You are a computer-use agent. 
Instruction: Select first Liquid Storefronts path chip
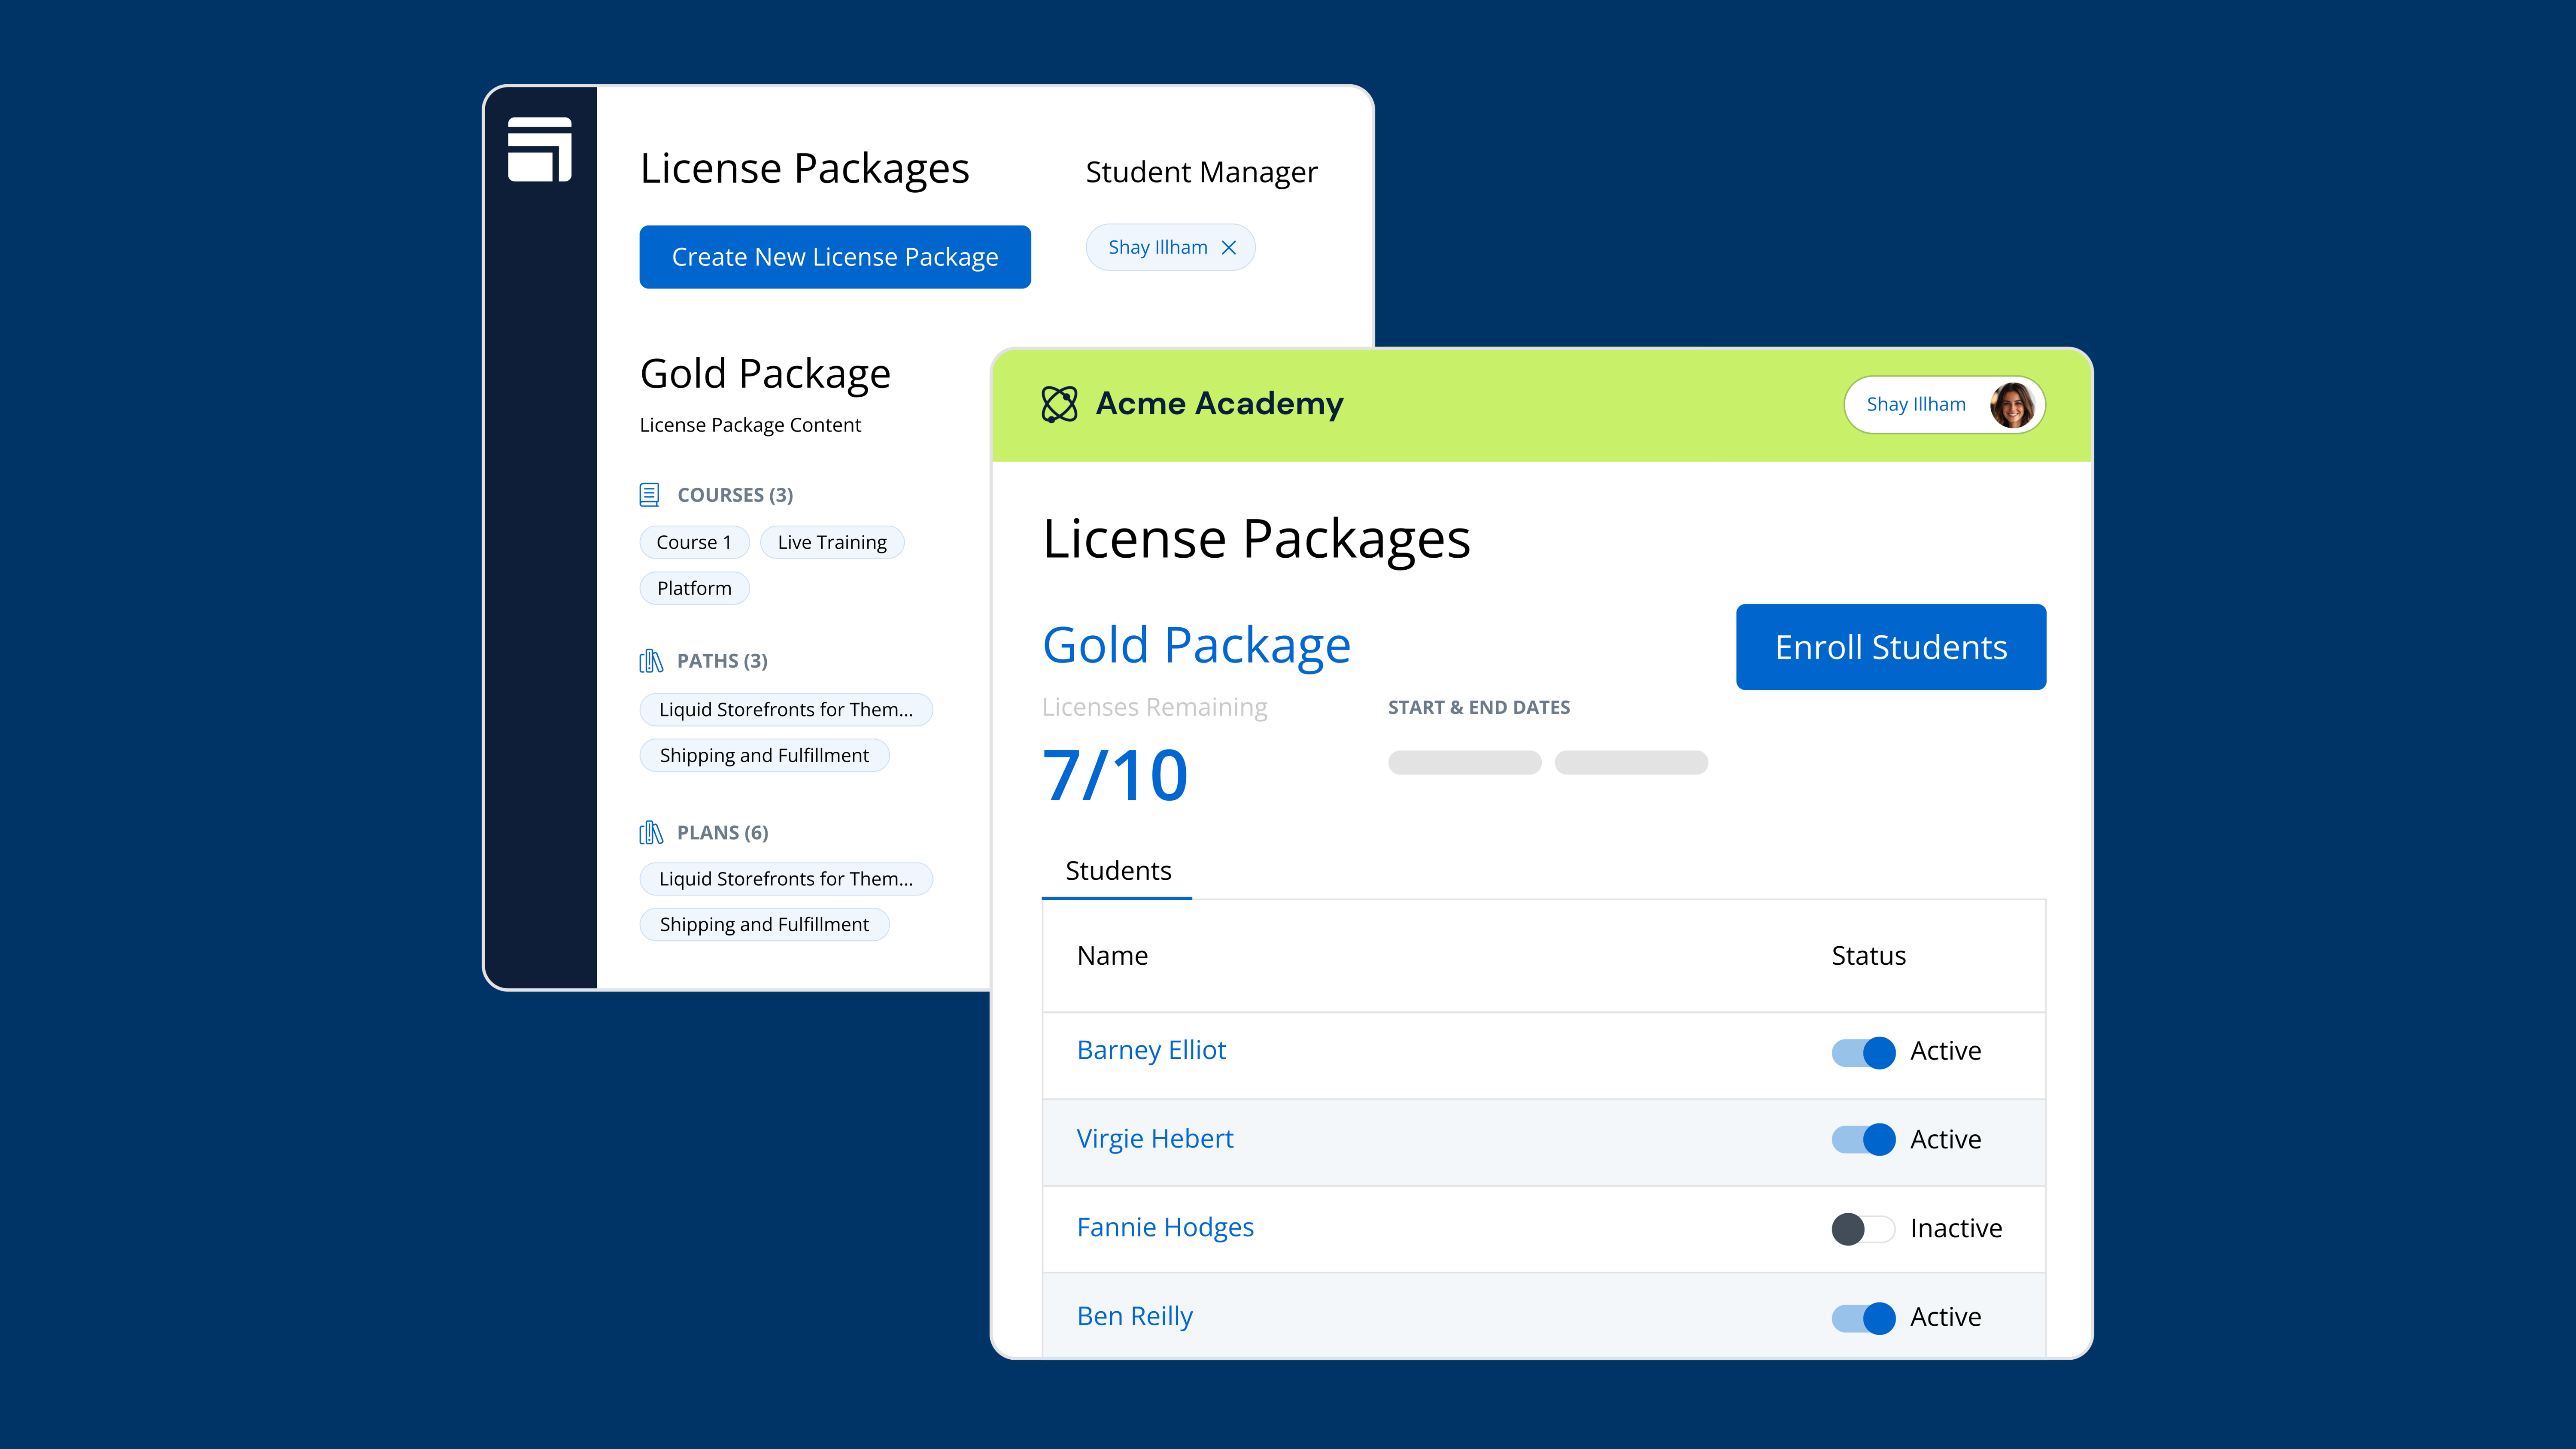[x=786, y=709]
